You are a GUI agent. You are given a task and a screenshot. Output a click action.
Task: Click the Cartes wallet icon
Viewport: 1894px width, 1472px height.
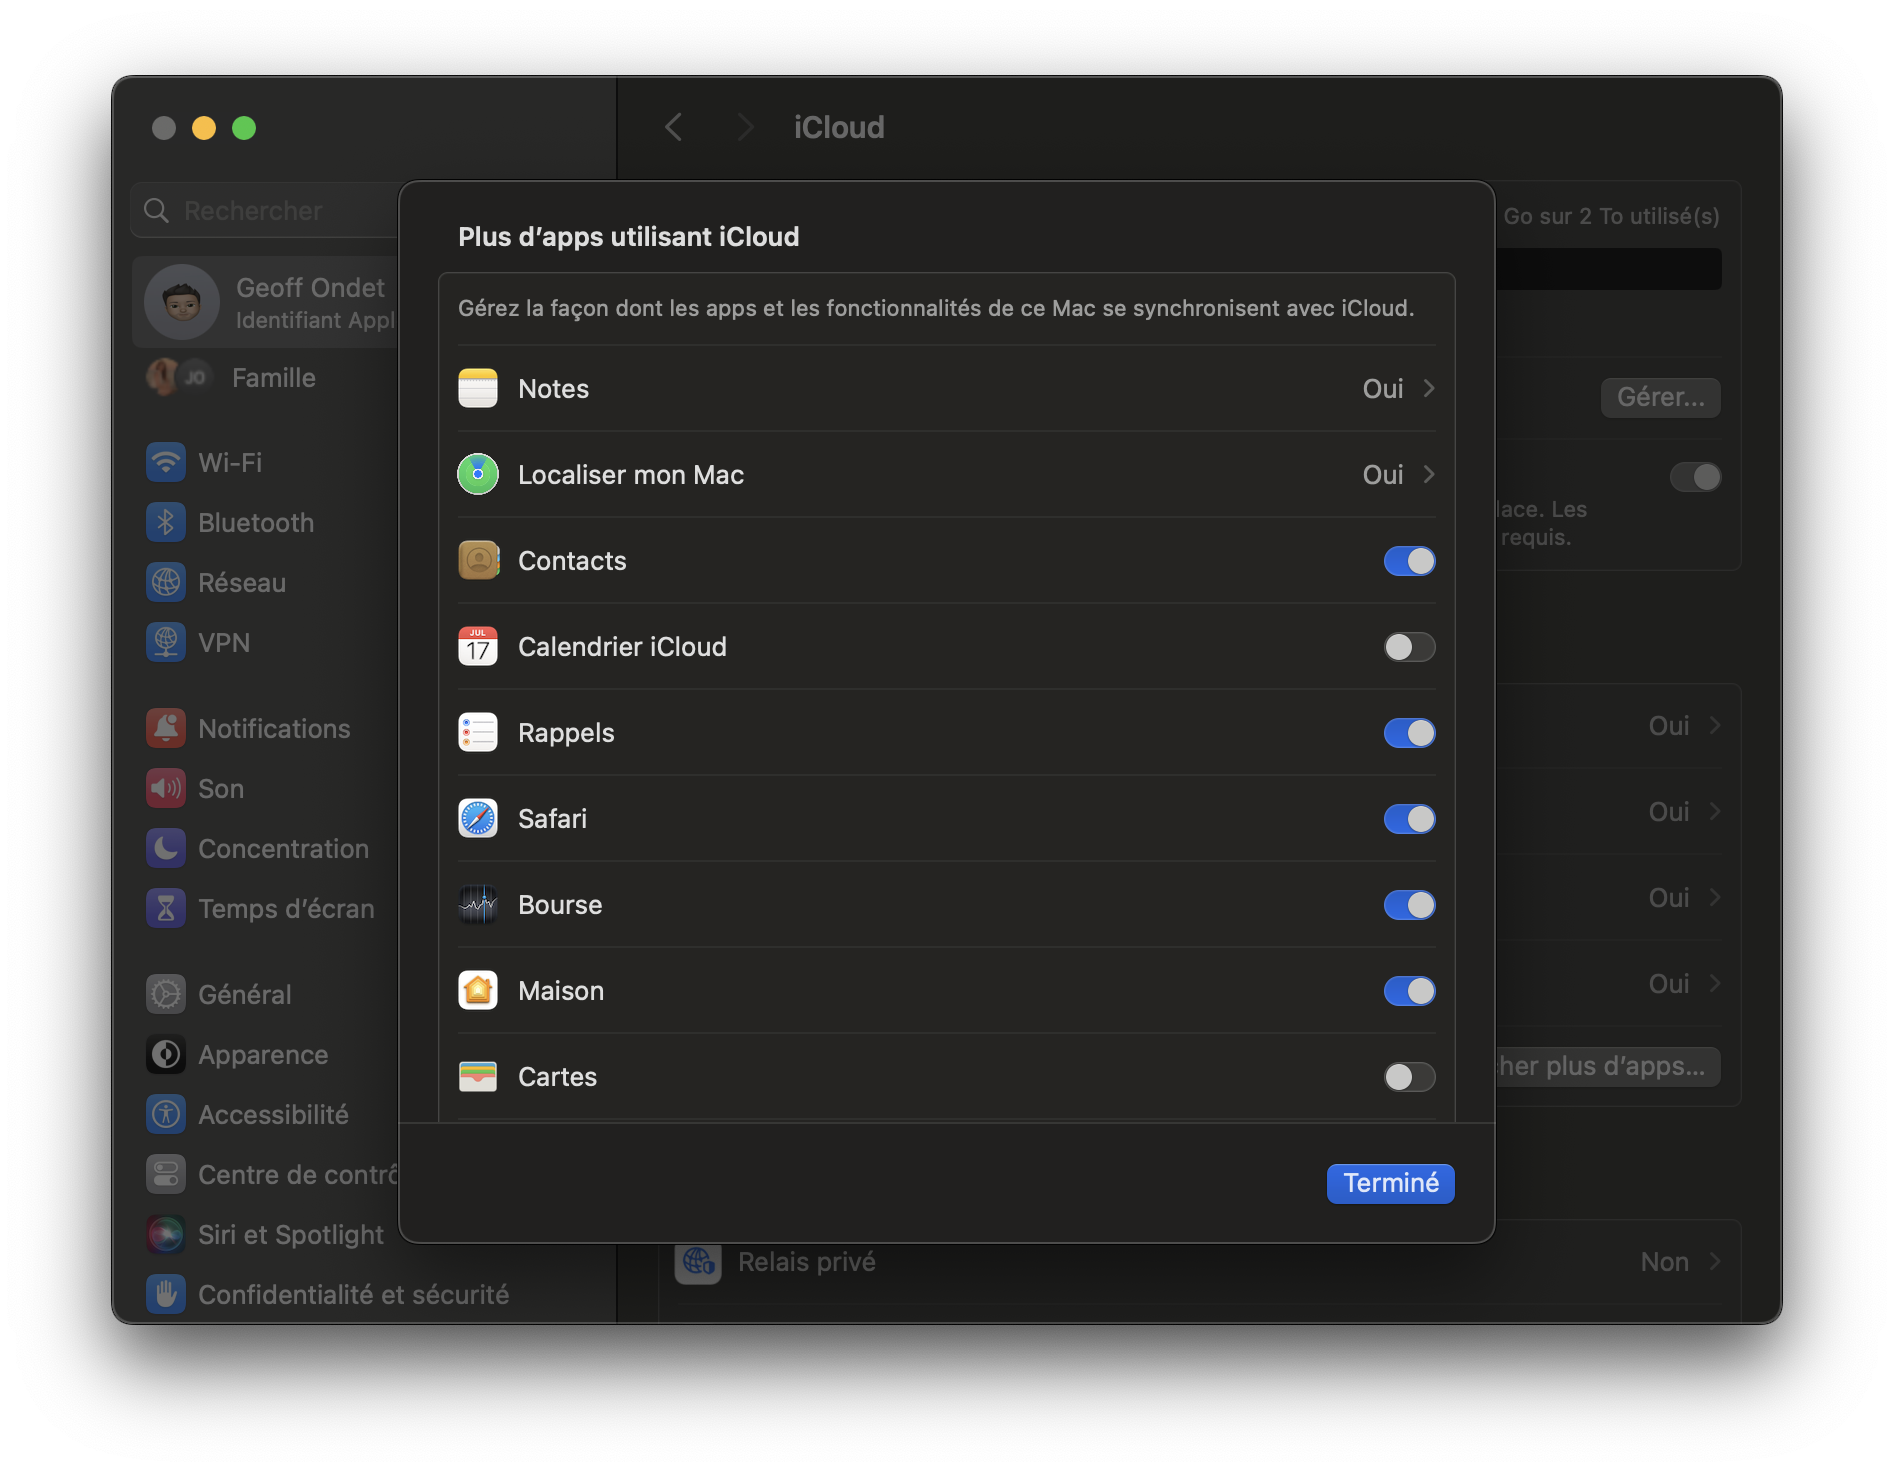click(x=478, y=1076)
